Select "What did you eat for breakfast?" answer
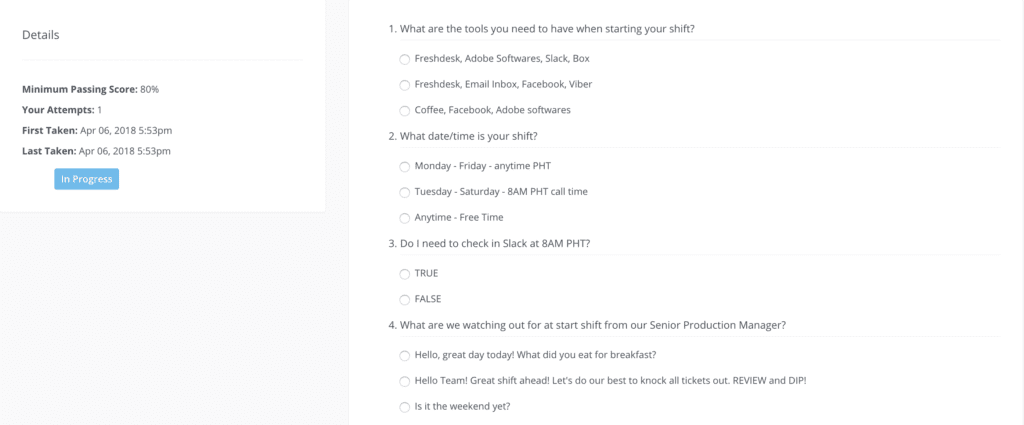Viewport: 1024px width, 425px height. coord(404,356)
